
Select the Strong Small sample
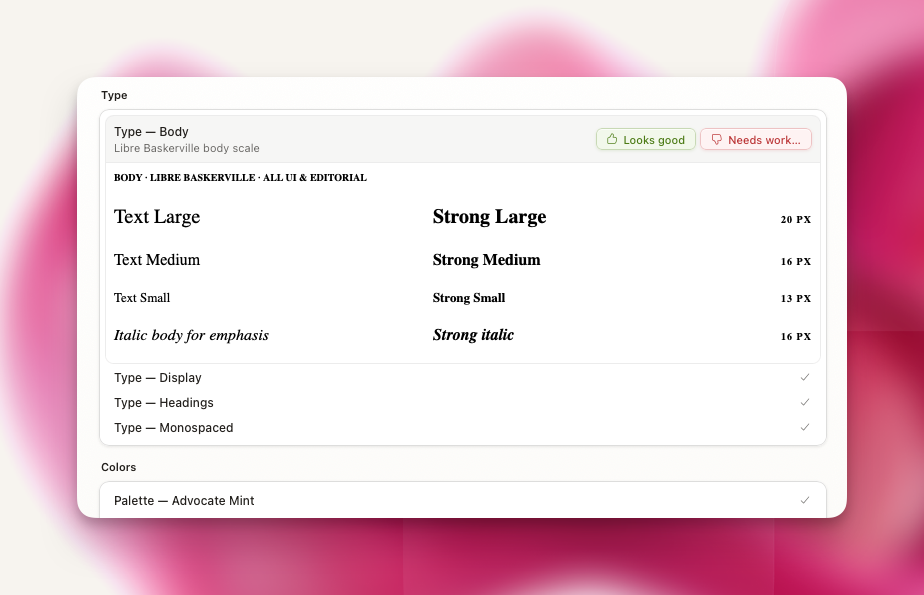[x=468, y=298]
